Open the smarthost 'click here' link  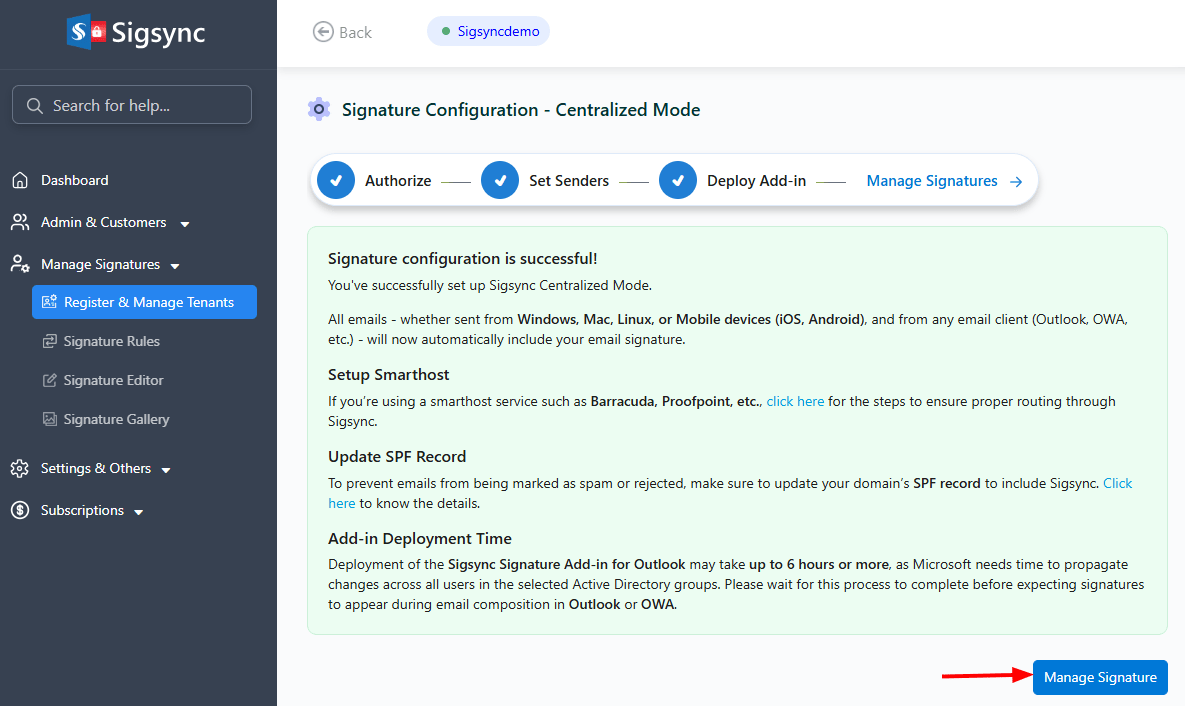coord(795,401)
